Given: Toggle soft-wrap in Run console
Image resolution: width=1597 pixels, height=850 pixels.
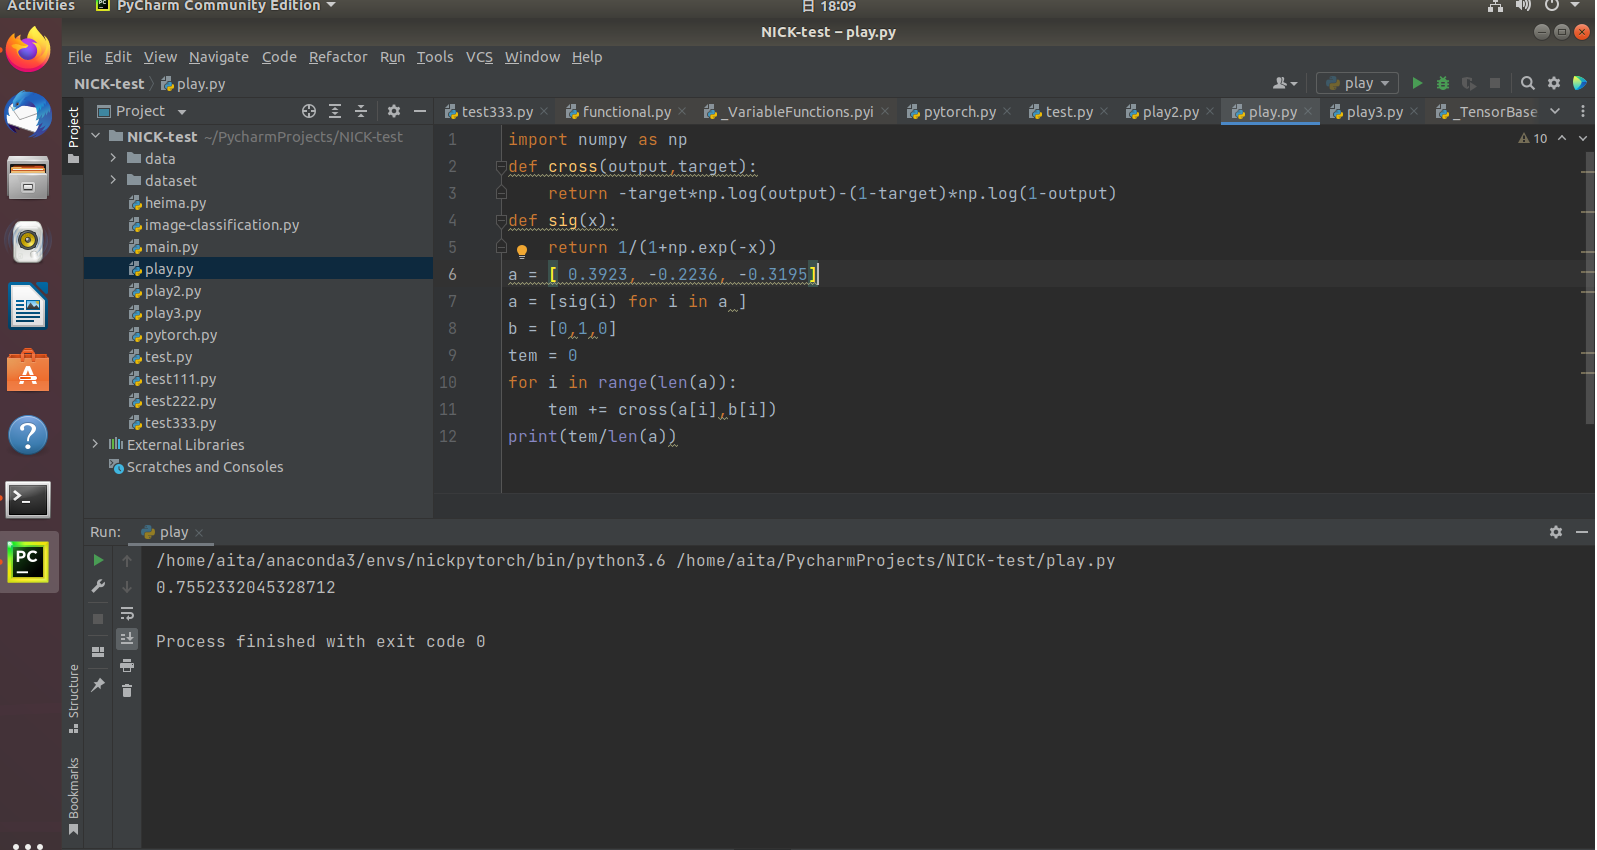Looking at the screenshot, I should tap(127, 613).
